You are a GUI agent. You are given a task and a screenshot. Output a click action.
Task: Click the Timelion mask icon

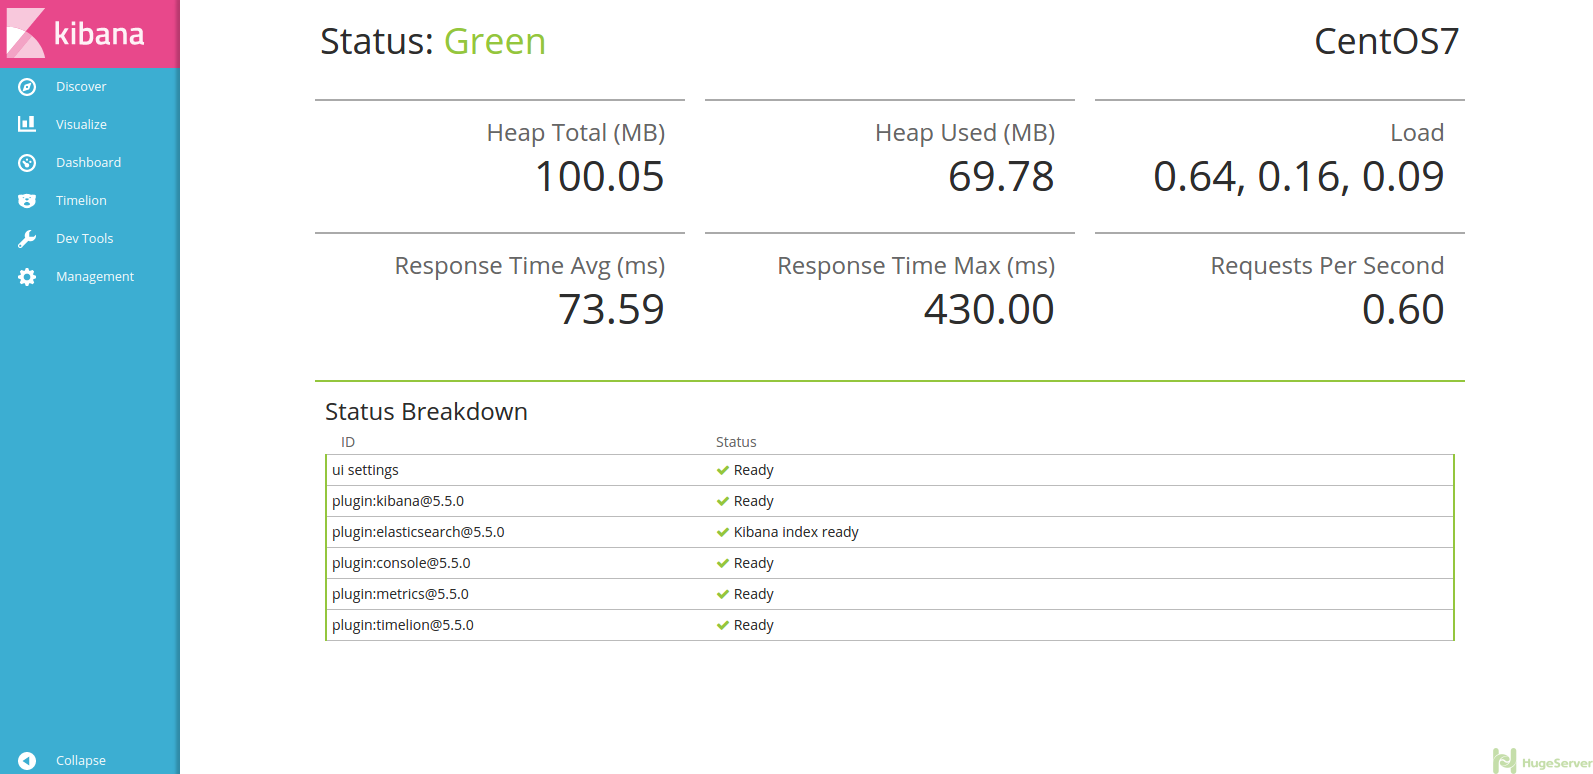[x=27, y=201]
